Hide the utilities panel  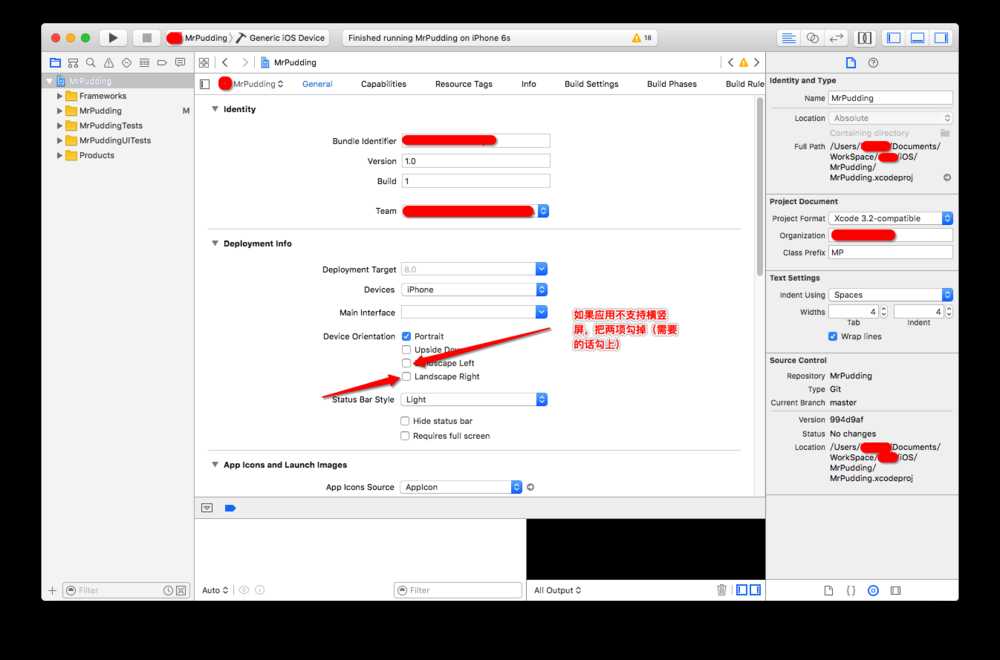coord(941,38)
